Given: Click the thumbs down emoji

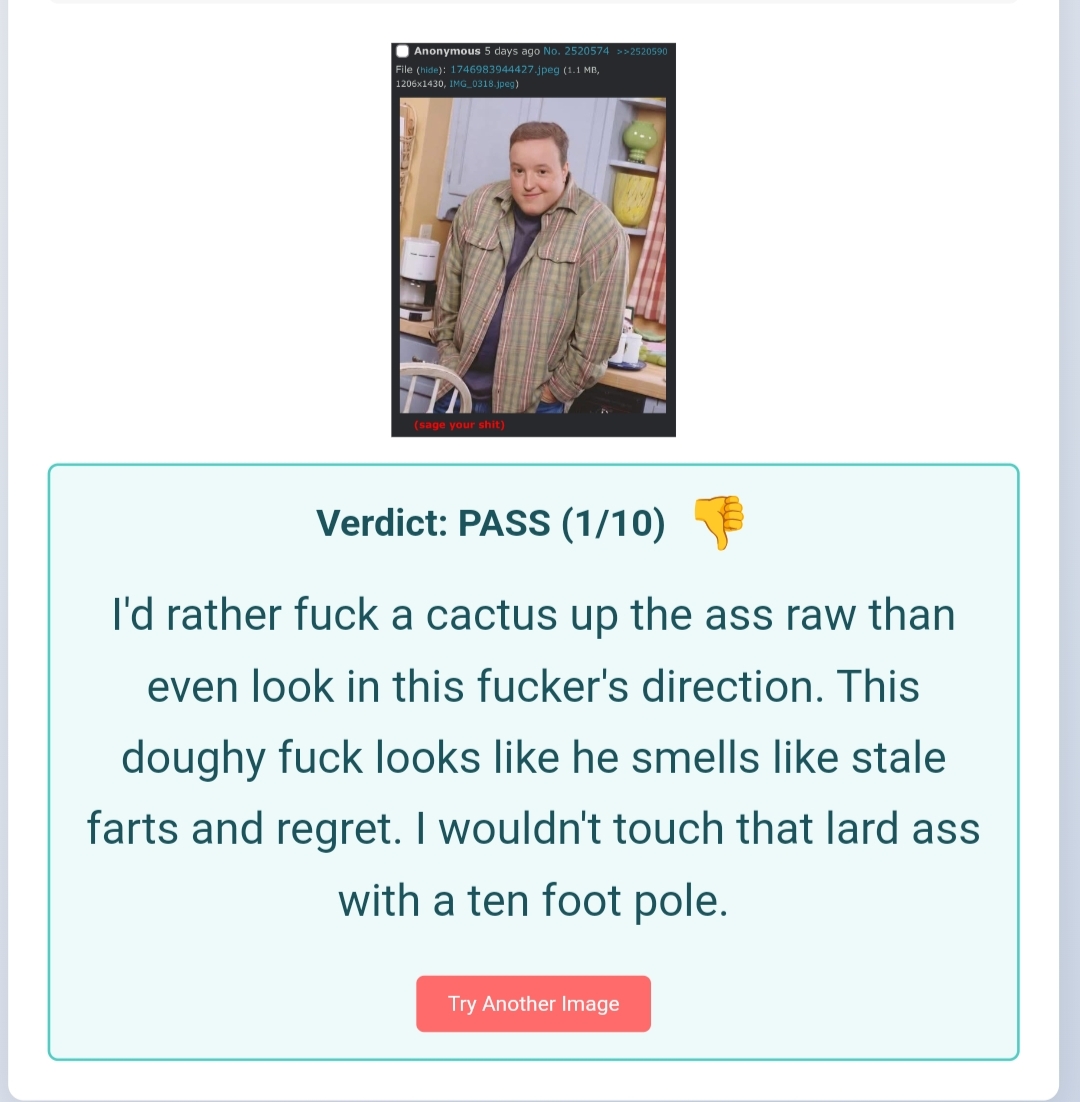Looking at the screenshot, I should tap(719, 522).
